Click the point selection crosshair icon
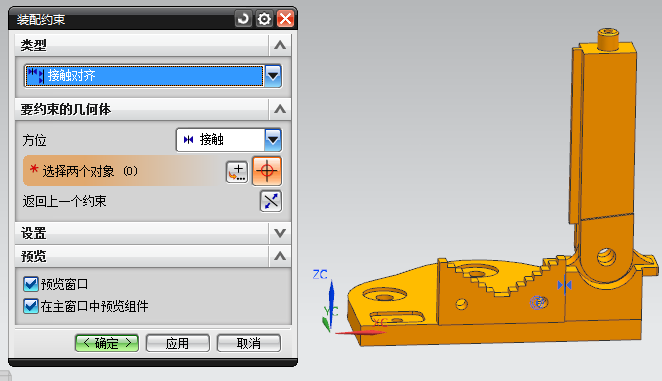Viewport: 662px width, 381px height. point(267,171)
